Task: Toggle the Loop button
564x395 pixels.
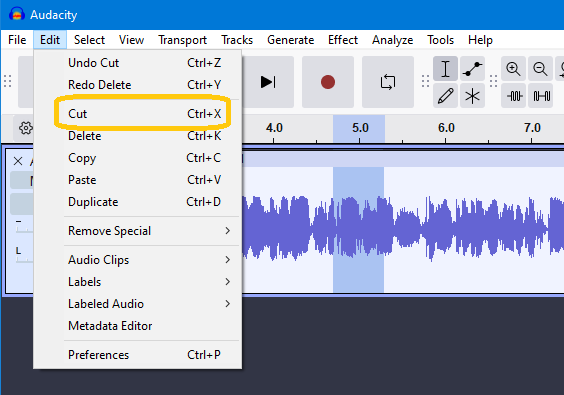Action: [388, 82]
